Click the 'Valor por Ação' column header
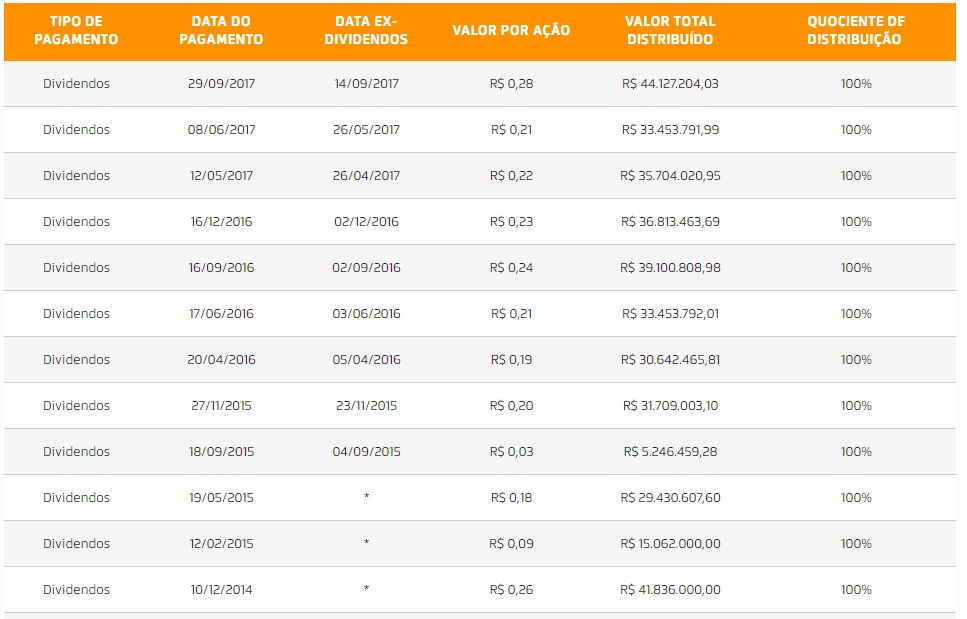 (x=511, y=30)
